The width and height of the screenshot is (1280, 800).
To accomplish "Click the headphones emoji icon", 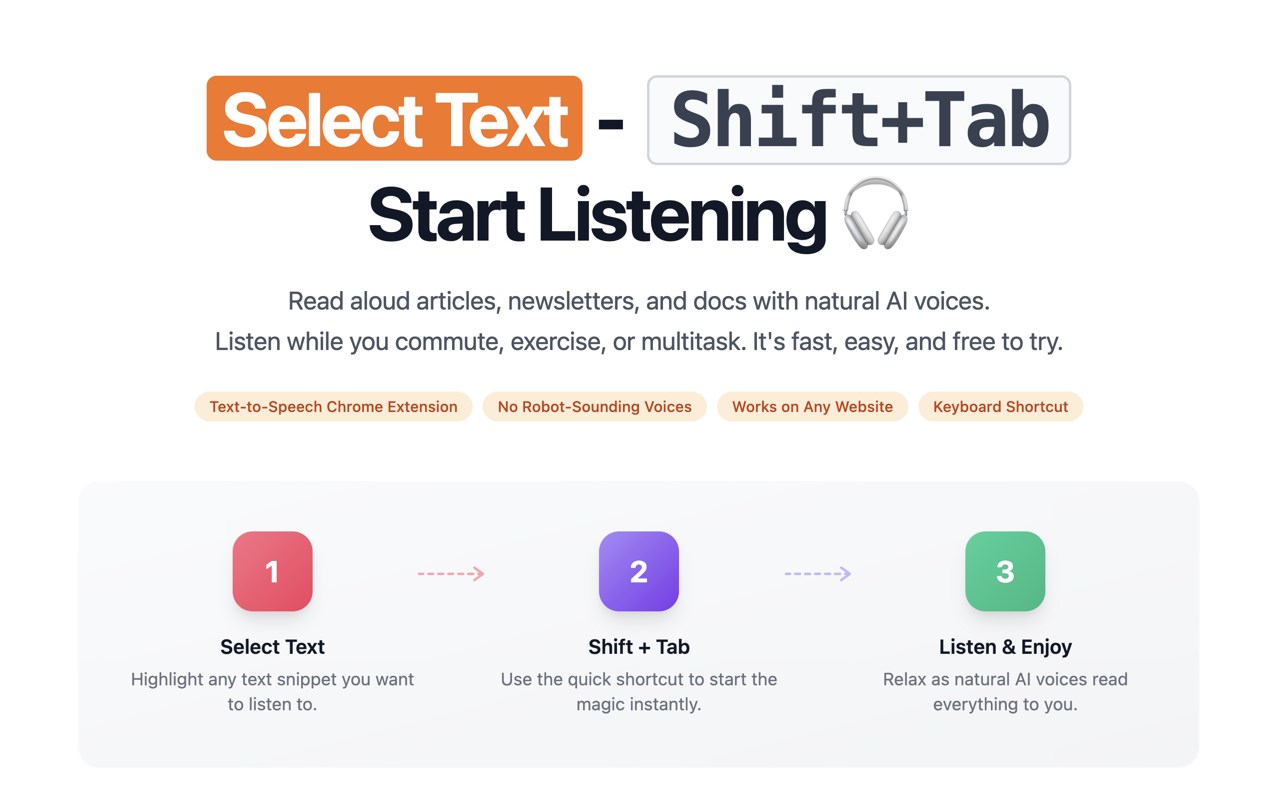I will [875, 214].
